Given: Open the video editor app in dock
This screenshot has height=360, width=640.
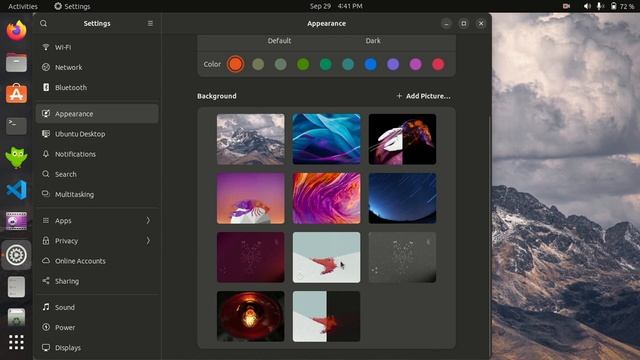Looking at the screenshot, I should coord(16,221).
